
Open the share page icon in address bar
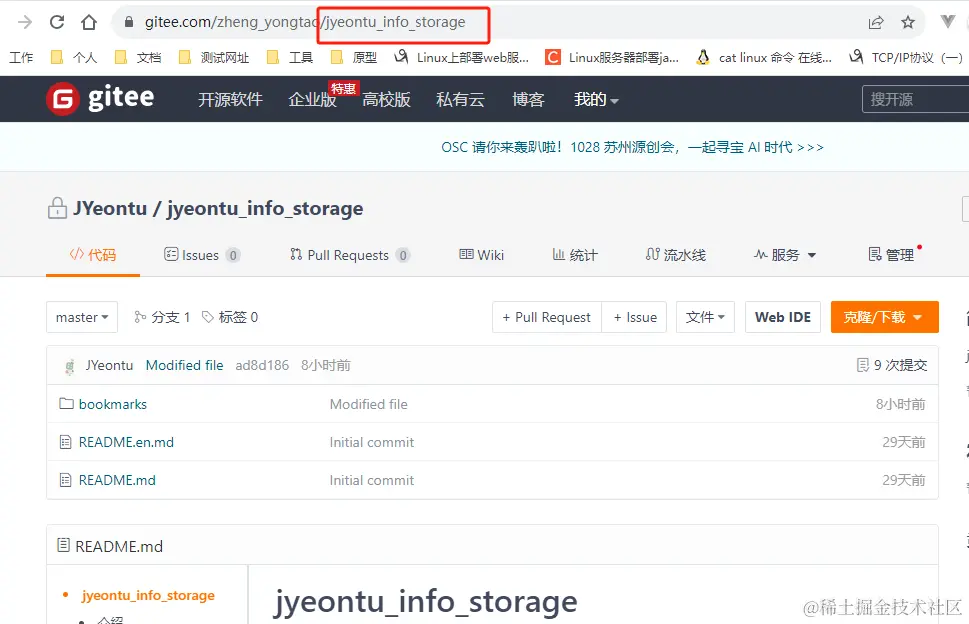click(876, 23)
